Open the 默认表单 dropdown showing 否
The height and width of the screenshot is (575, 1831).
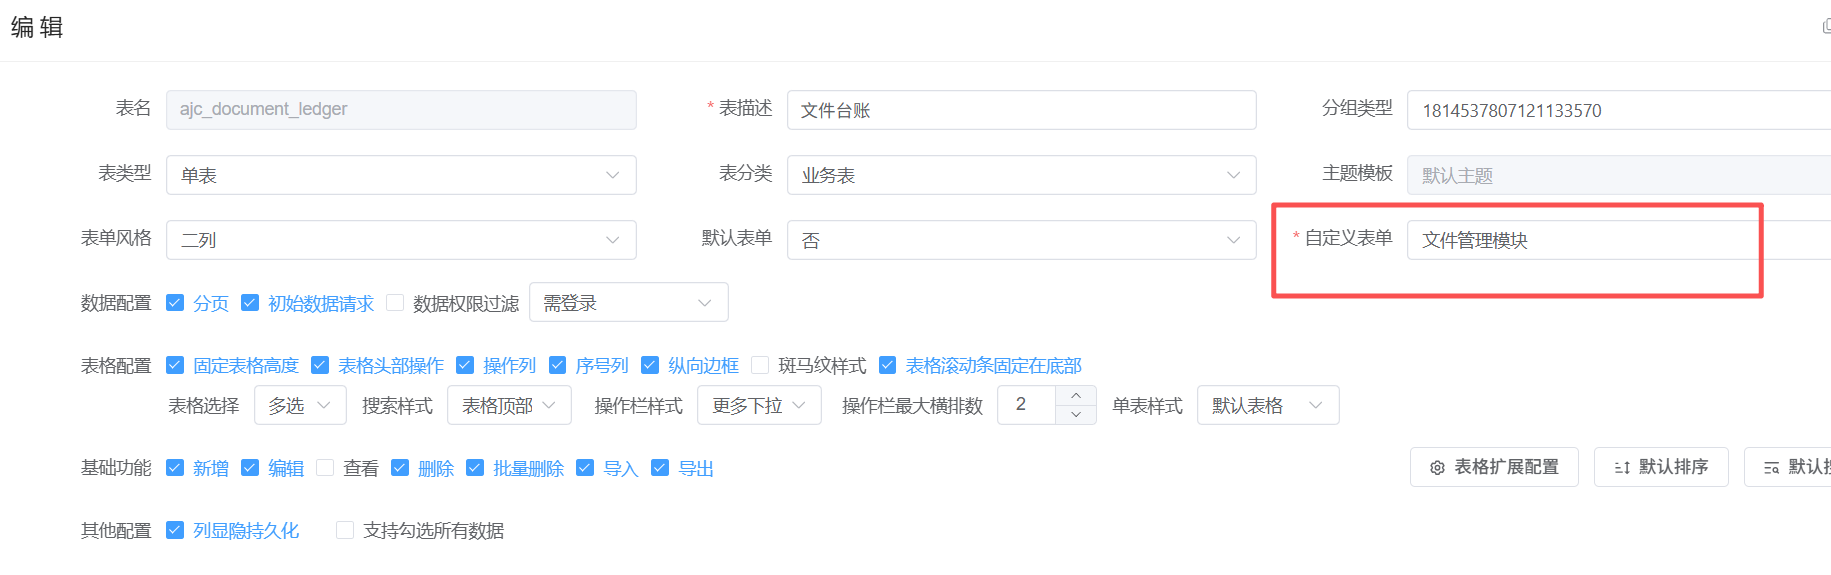click(x=1020, y=240)
